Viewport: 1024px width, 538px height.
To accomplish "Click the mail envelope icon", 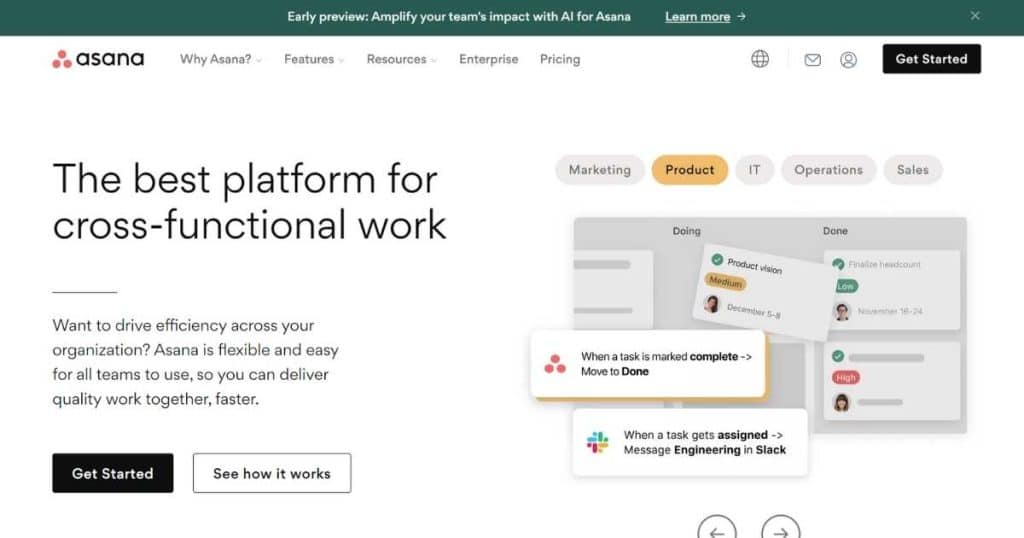I will (812, 60).
